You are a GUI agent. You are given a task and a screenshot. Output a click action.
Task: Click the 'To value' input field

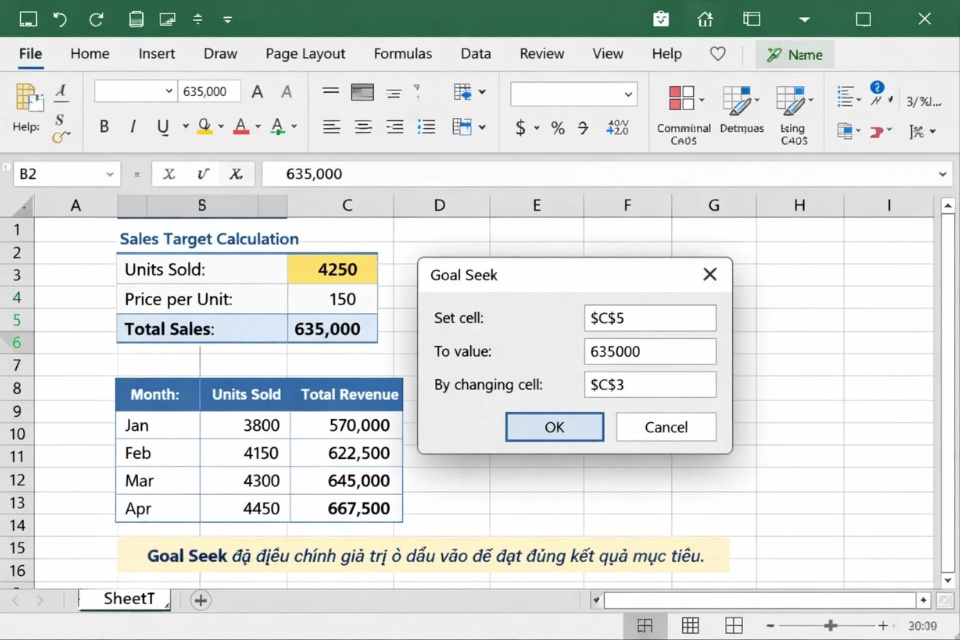click(x=649, y=351)
